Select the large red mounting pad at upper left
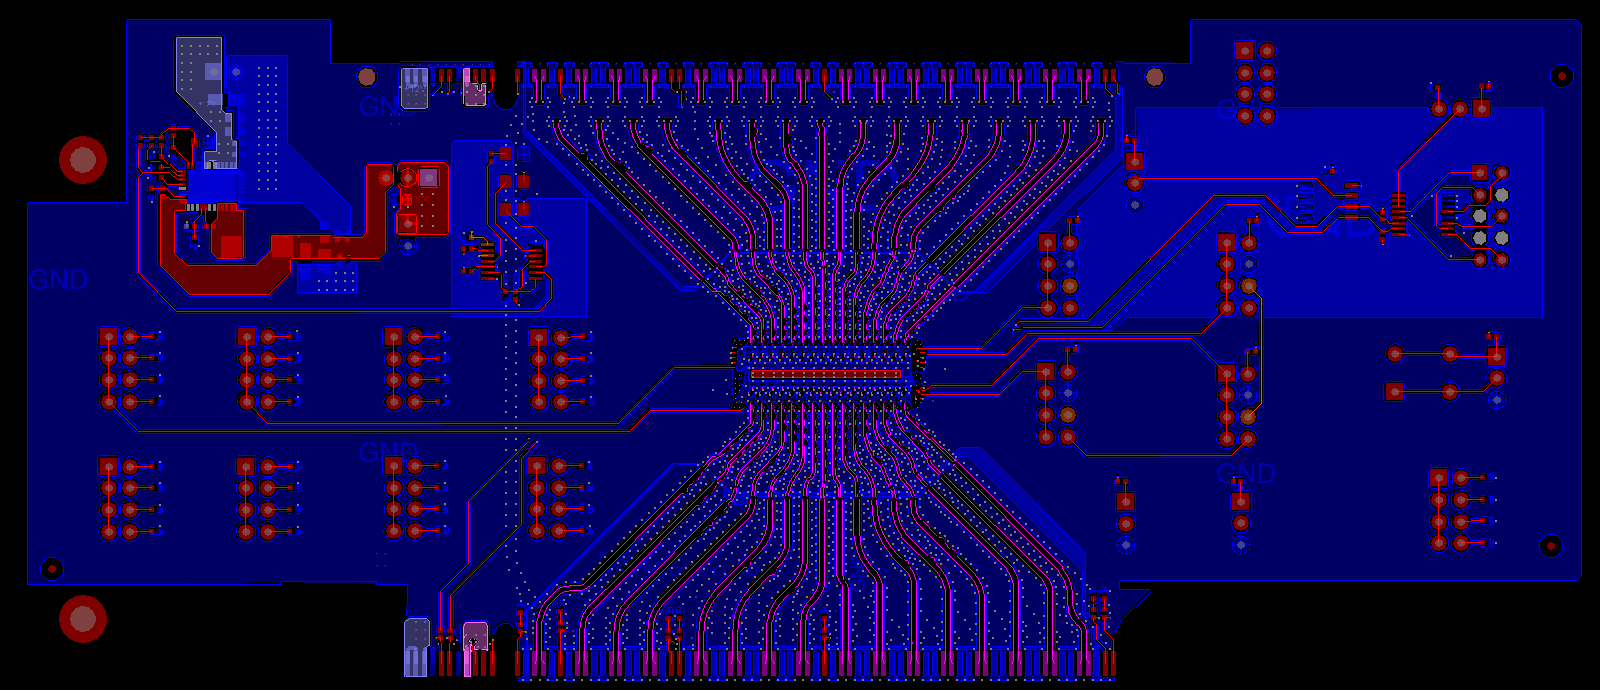Image resolution: width=1600 pixels, height=690 pixels. click(x=83, y=160)
